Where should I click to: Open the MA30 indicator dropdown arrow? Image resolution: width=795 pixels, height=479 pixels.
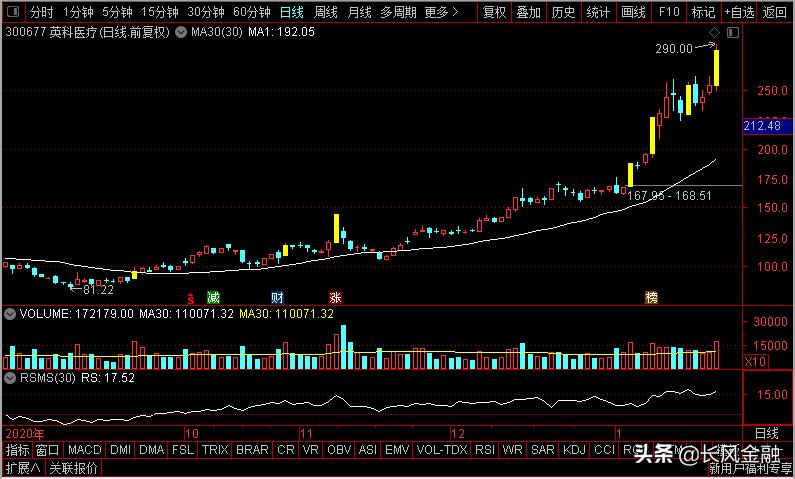[x=180, y=33]
